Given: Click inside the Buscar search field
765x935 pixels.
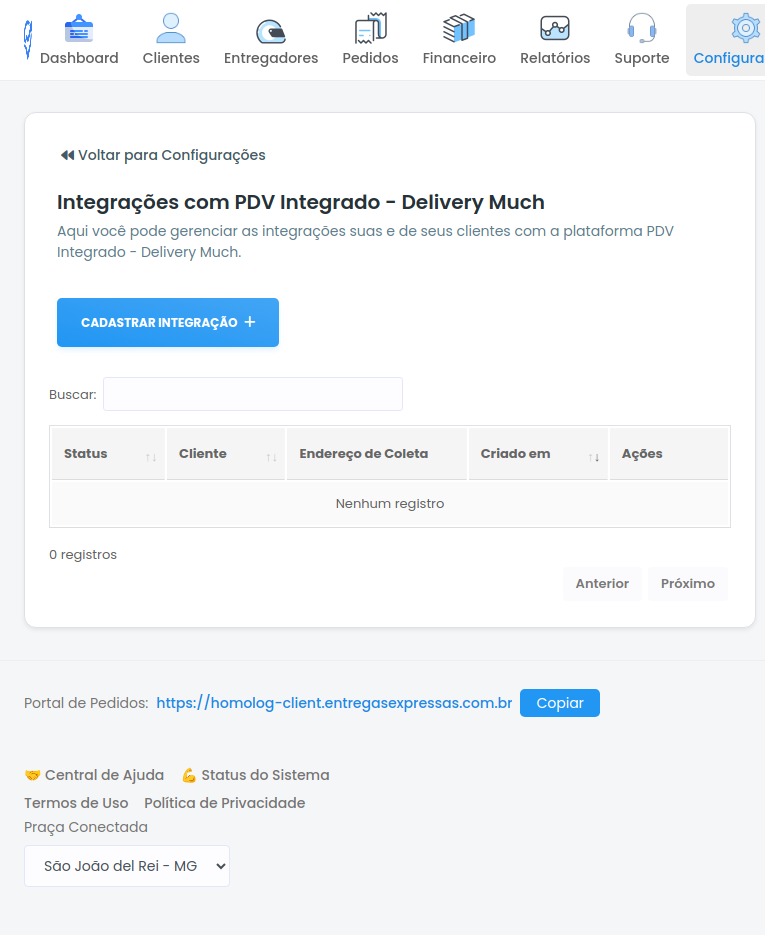Looking at the screenshot, I should point(252,394).
